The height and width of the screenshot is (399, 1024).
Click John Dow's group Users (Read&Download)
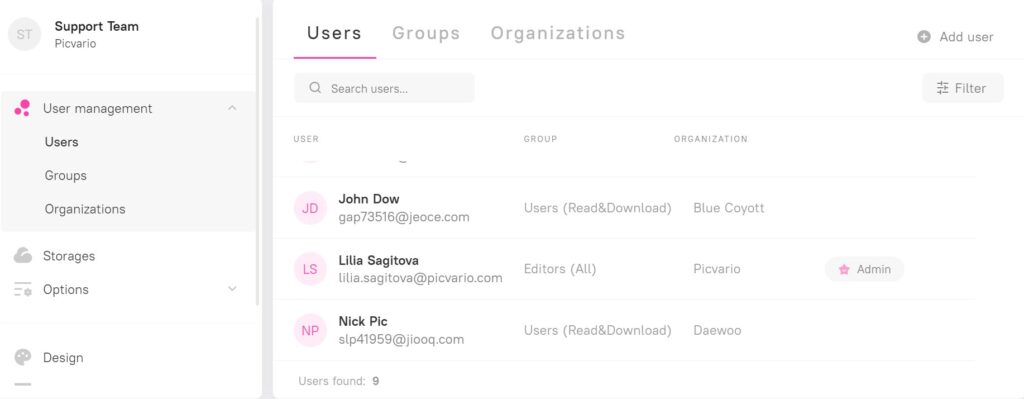click(598, 208)
